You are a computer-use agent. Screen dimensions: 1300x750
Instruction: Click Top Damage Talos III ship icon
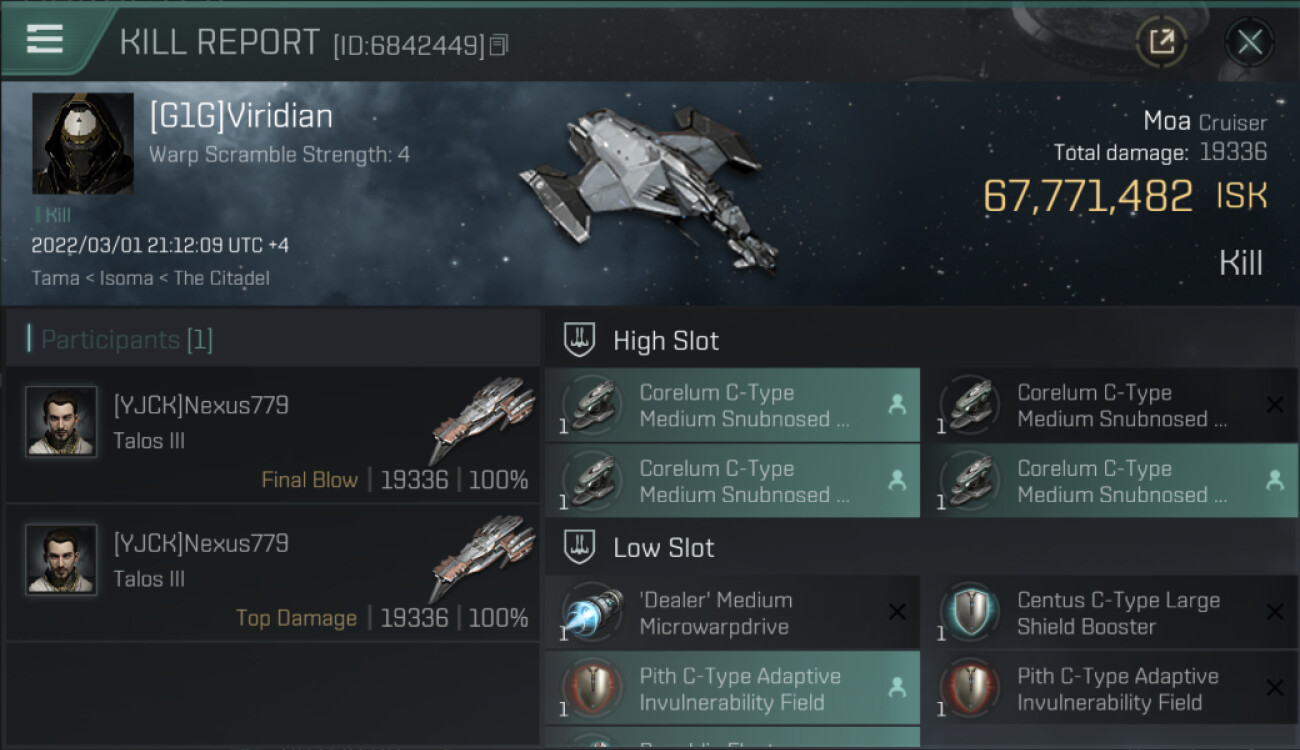coord(482,558)
